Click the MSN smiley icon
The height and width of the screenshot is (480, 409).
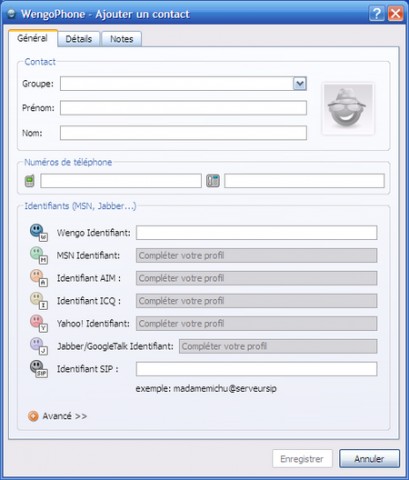pos(39,255)
